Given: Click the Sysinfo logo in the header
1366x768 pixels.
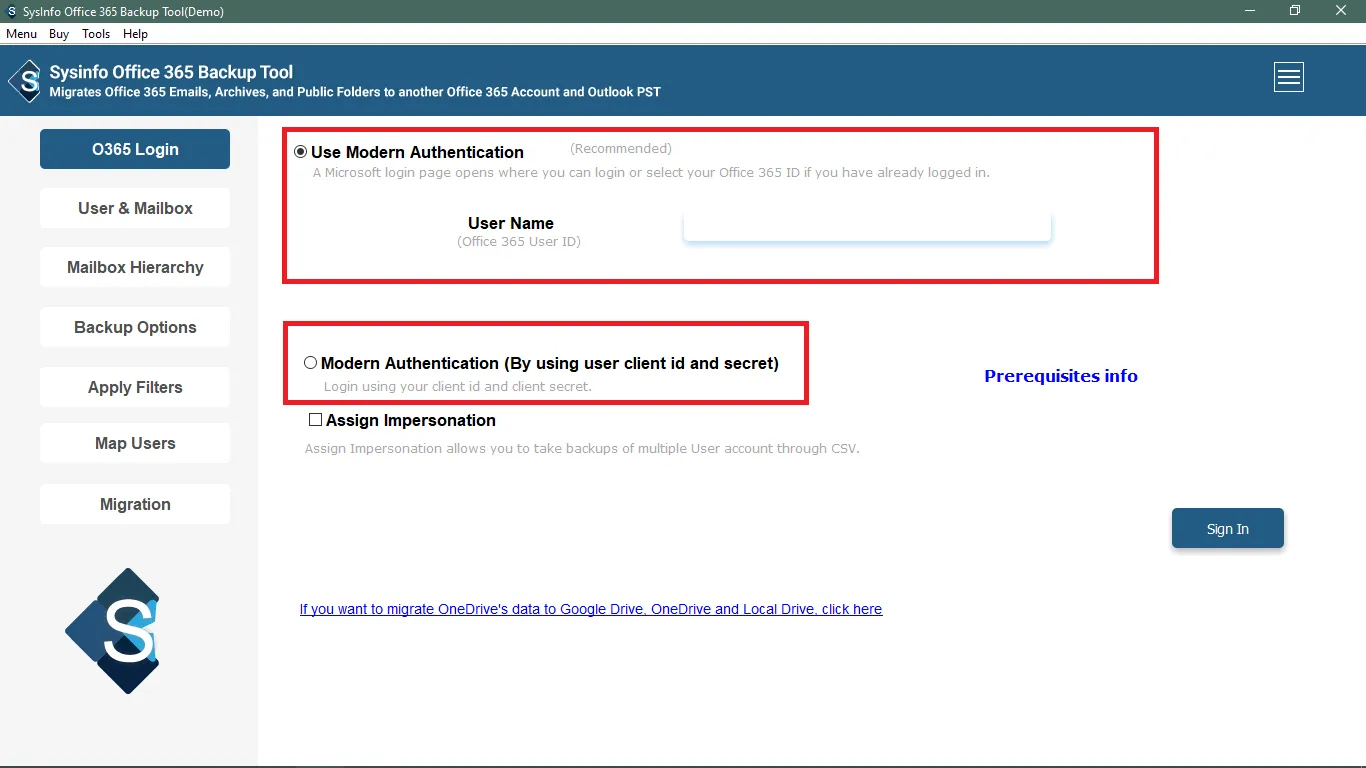Looking at the screenshot, I should click(26, 81).
